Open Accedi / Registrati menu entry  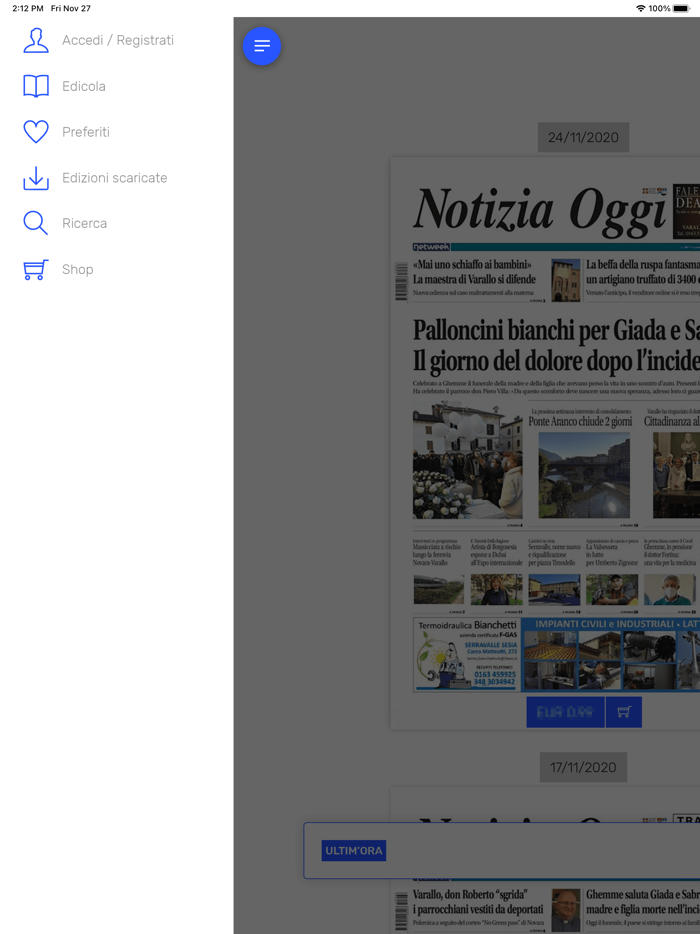(x=118, y=41)
